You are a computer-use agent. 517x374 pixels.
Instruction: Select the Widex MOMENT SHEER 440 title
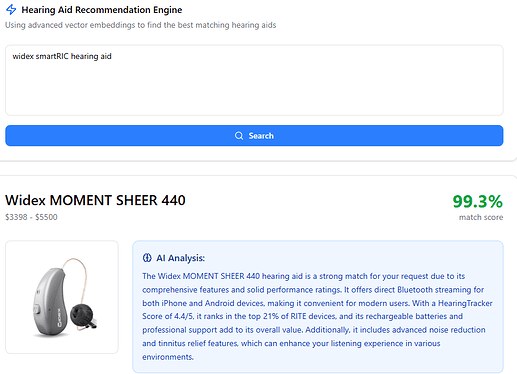point(95,200)
